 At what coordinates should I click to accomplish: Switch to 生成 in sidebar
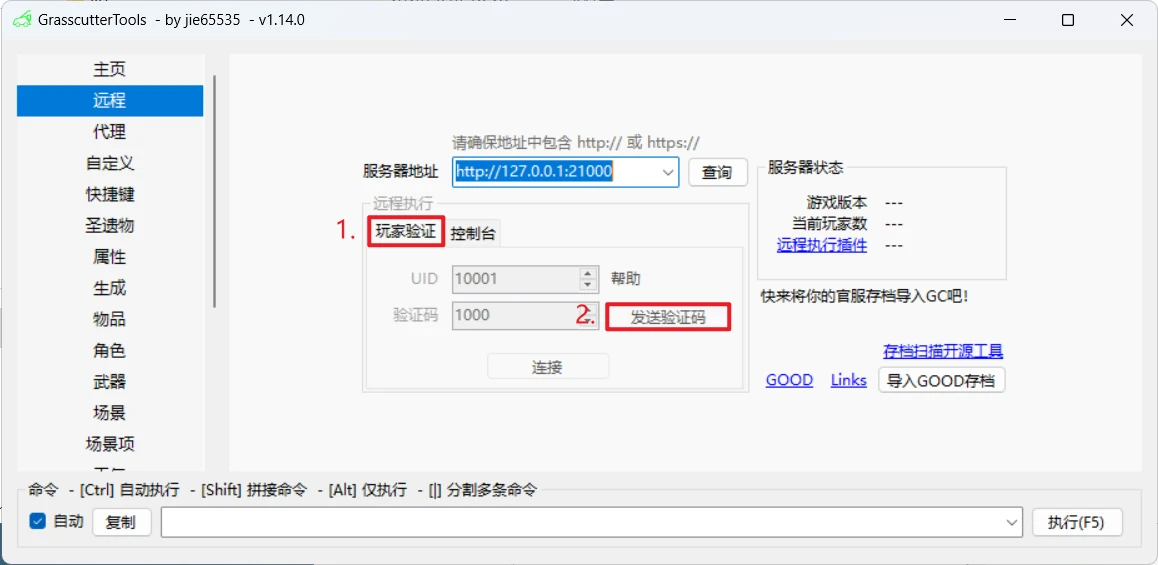[109, 288]
